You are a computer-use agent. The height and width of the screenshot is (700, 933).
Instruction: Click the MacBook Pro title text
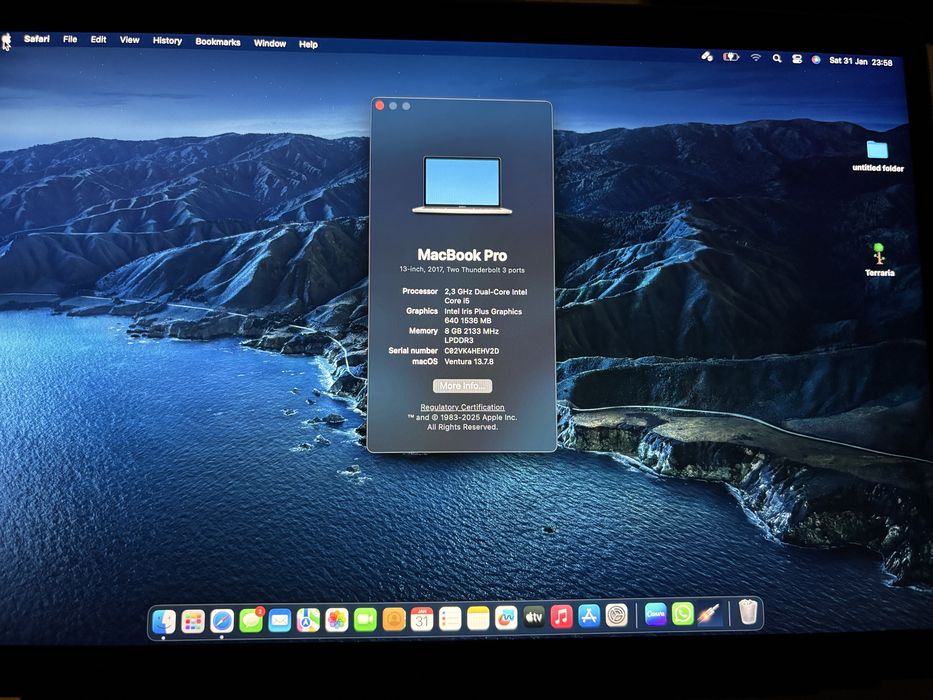tap(462, 255)
